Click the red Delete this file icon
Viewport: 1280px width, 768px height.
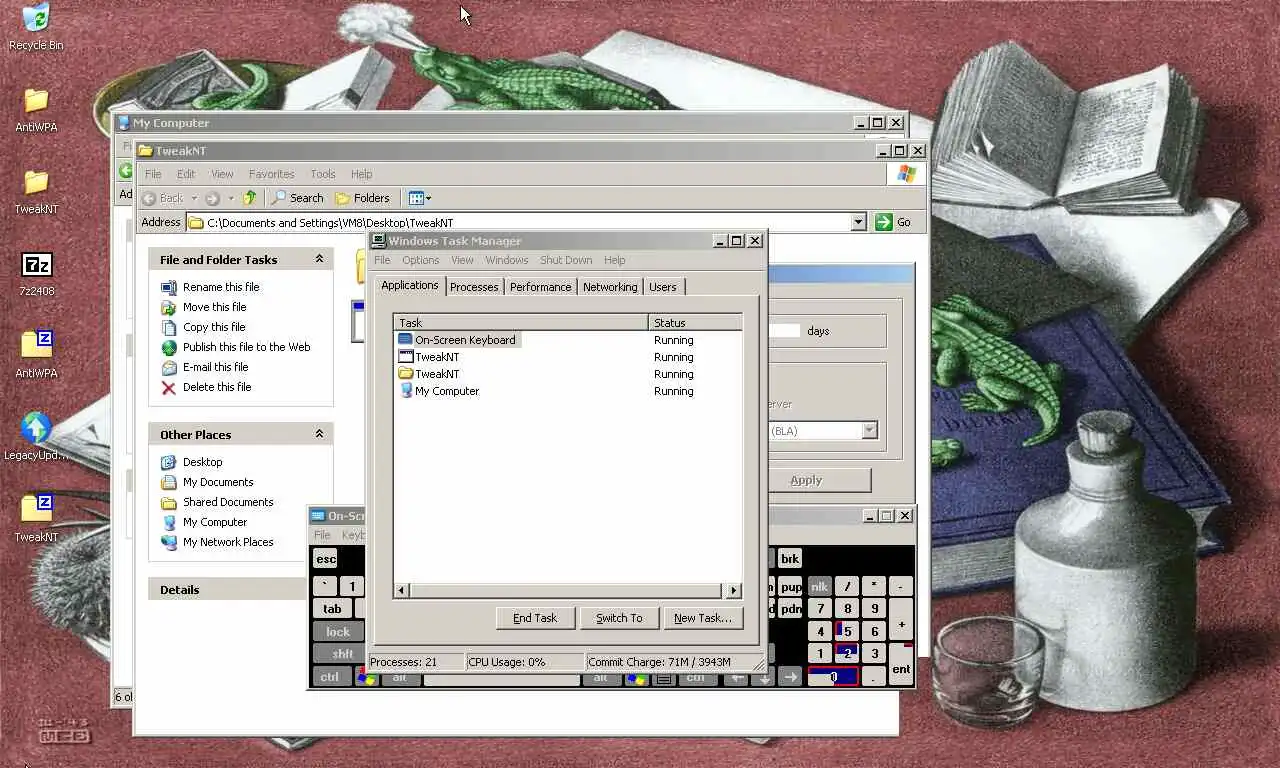pos(168,387)
